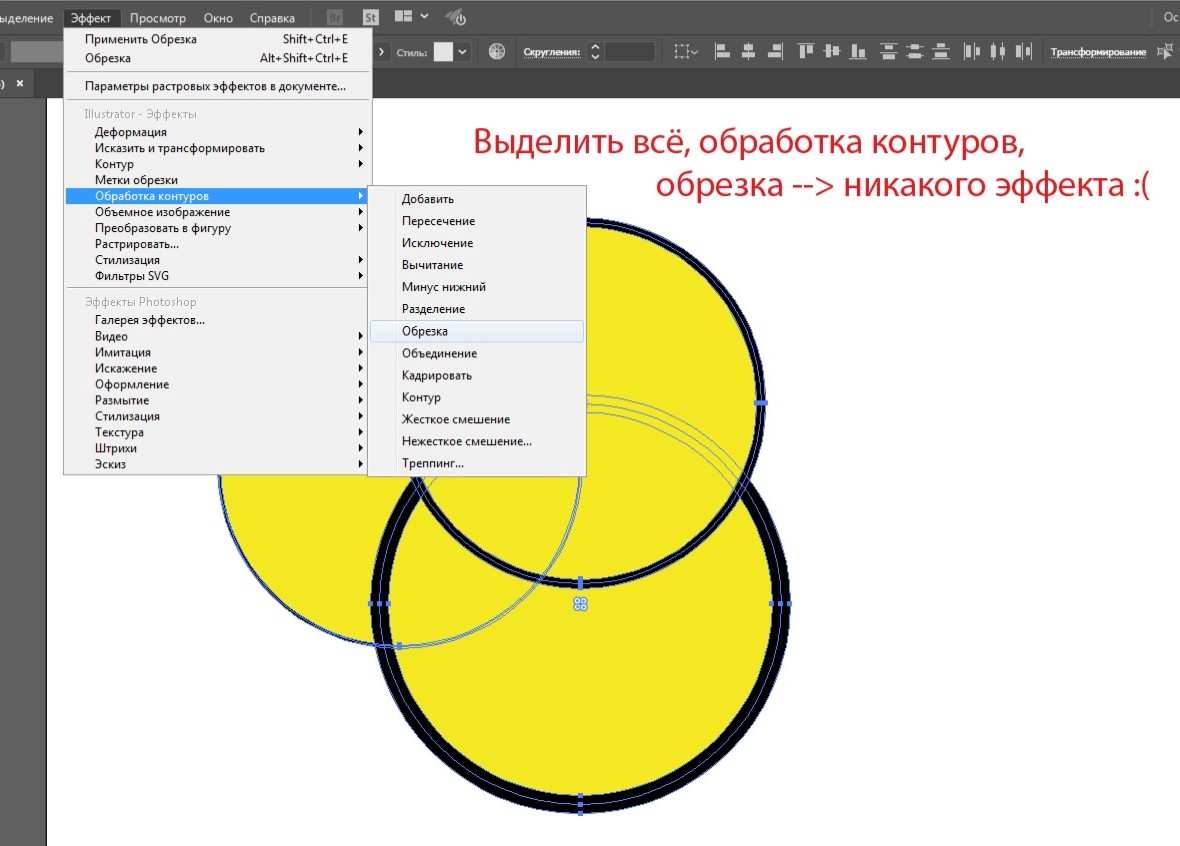This screenshot has height=846, width=1180.
Task: Open Параметры растровых эффектов в документе
Action: click(x=217, y=86)
